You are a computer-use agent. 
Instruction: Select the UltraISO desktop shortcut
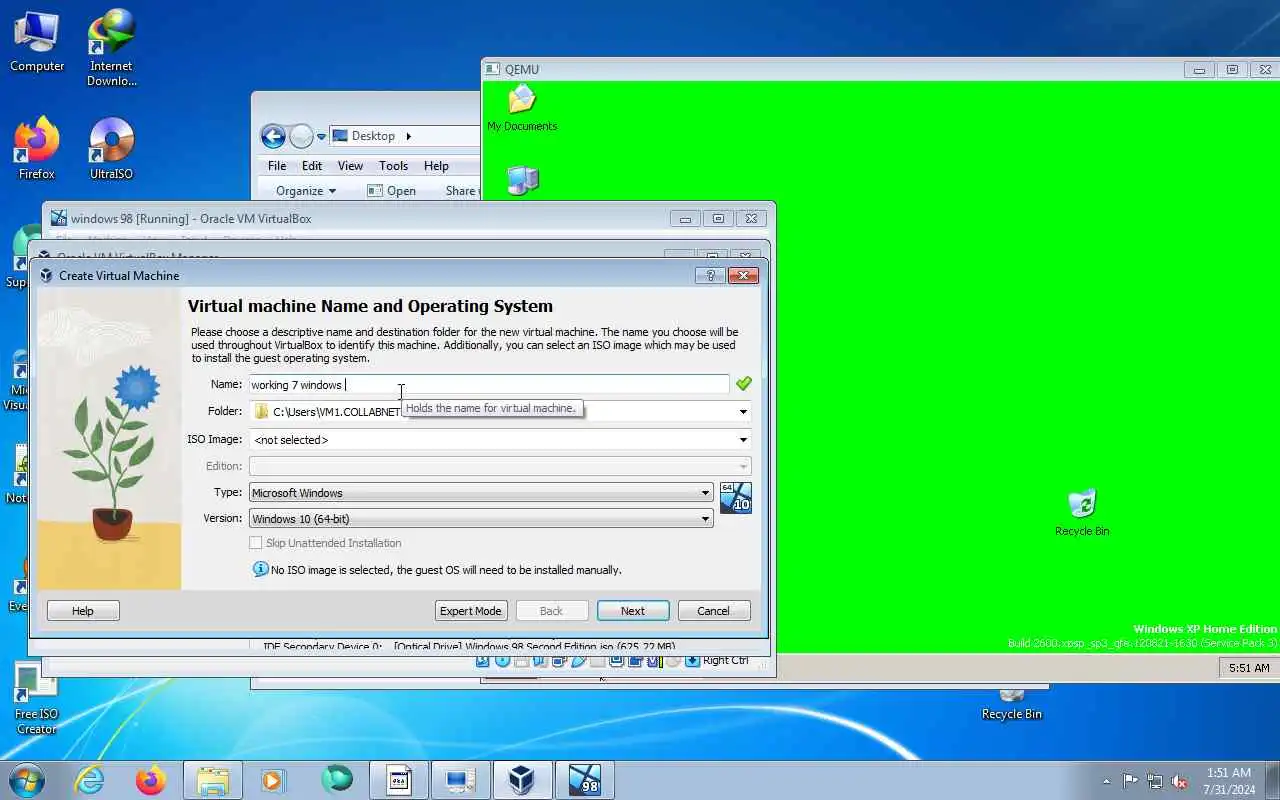point(111,148)
